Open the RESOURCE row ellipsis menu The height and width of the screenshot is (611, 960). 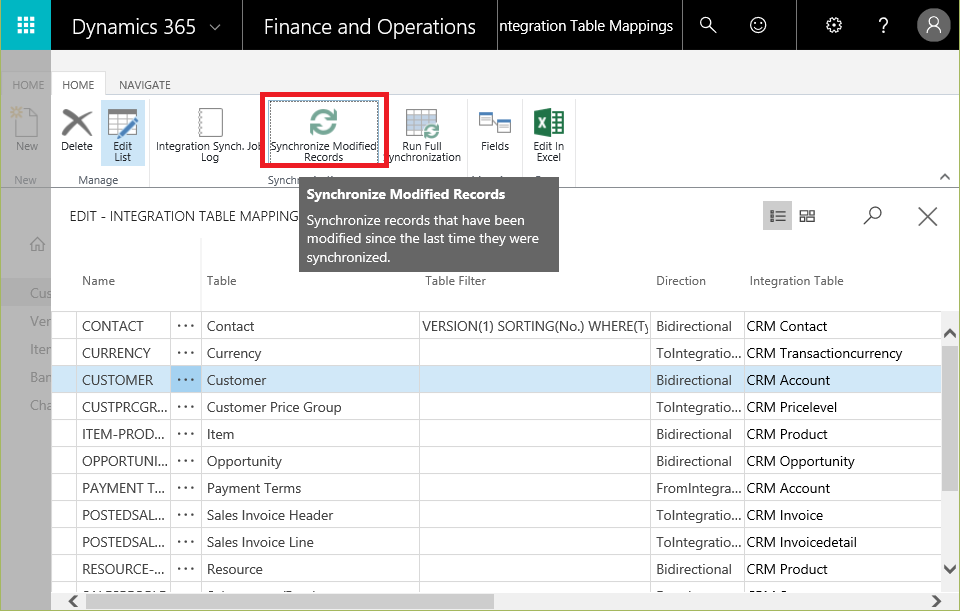click(186, 569)
